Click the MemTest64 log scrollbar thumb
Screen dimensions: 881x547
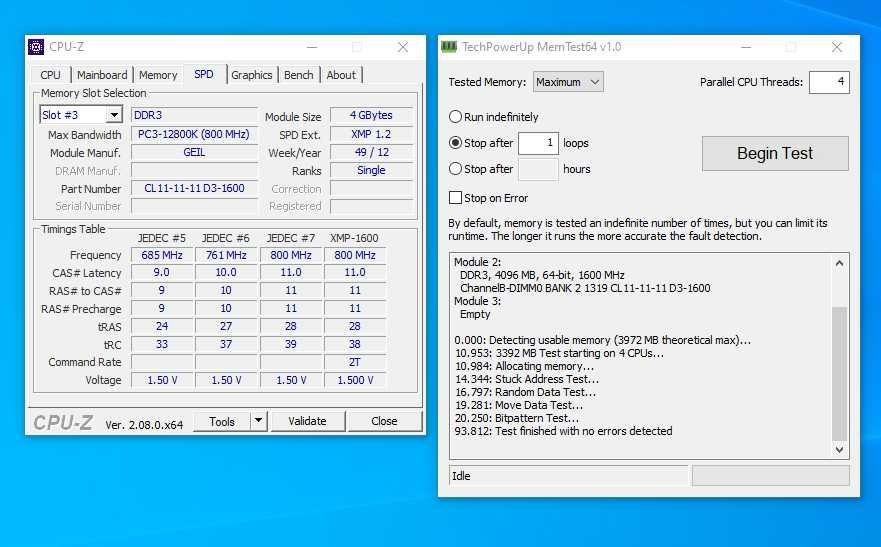[x=839, y=373]
